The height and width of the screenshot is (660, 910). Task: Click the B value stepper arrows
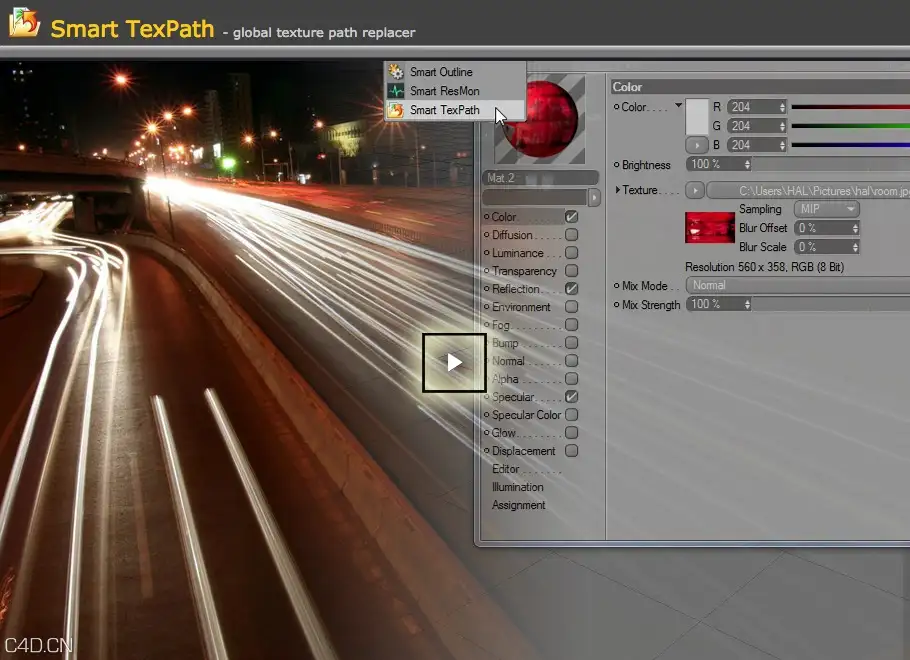pos(782,145)
